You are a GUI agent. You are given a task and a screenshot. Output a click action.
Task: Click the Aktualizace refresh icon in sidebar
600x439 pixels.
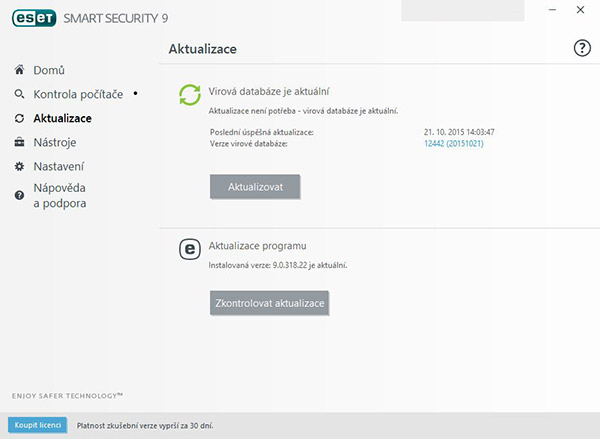coord(19,118)
